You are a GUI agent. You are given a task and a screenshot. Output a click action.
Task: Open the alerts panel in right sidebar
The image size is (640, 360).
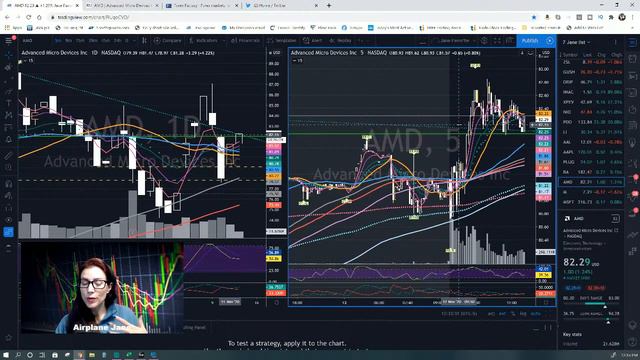pos(632,59)
